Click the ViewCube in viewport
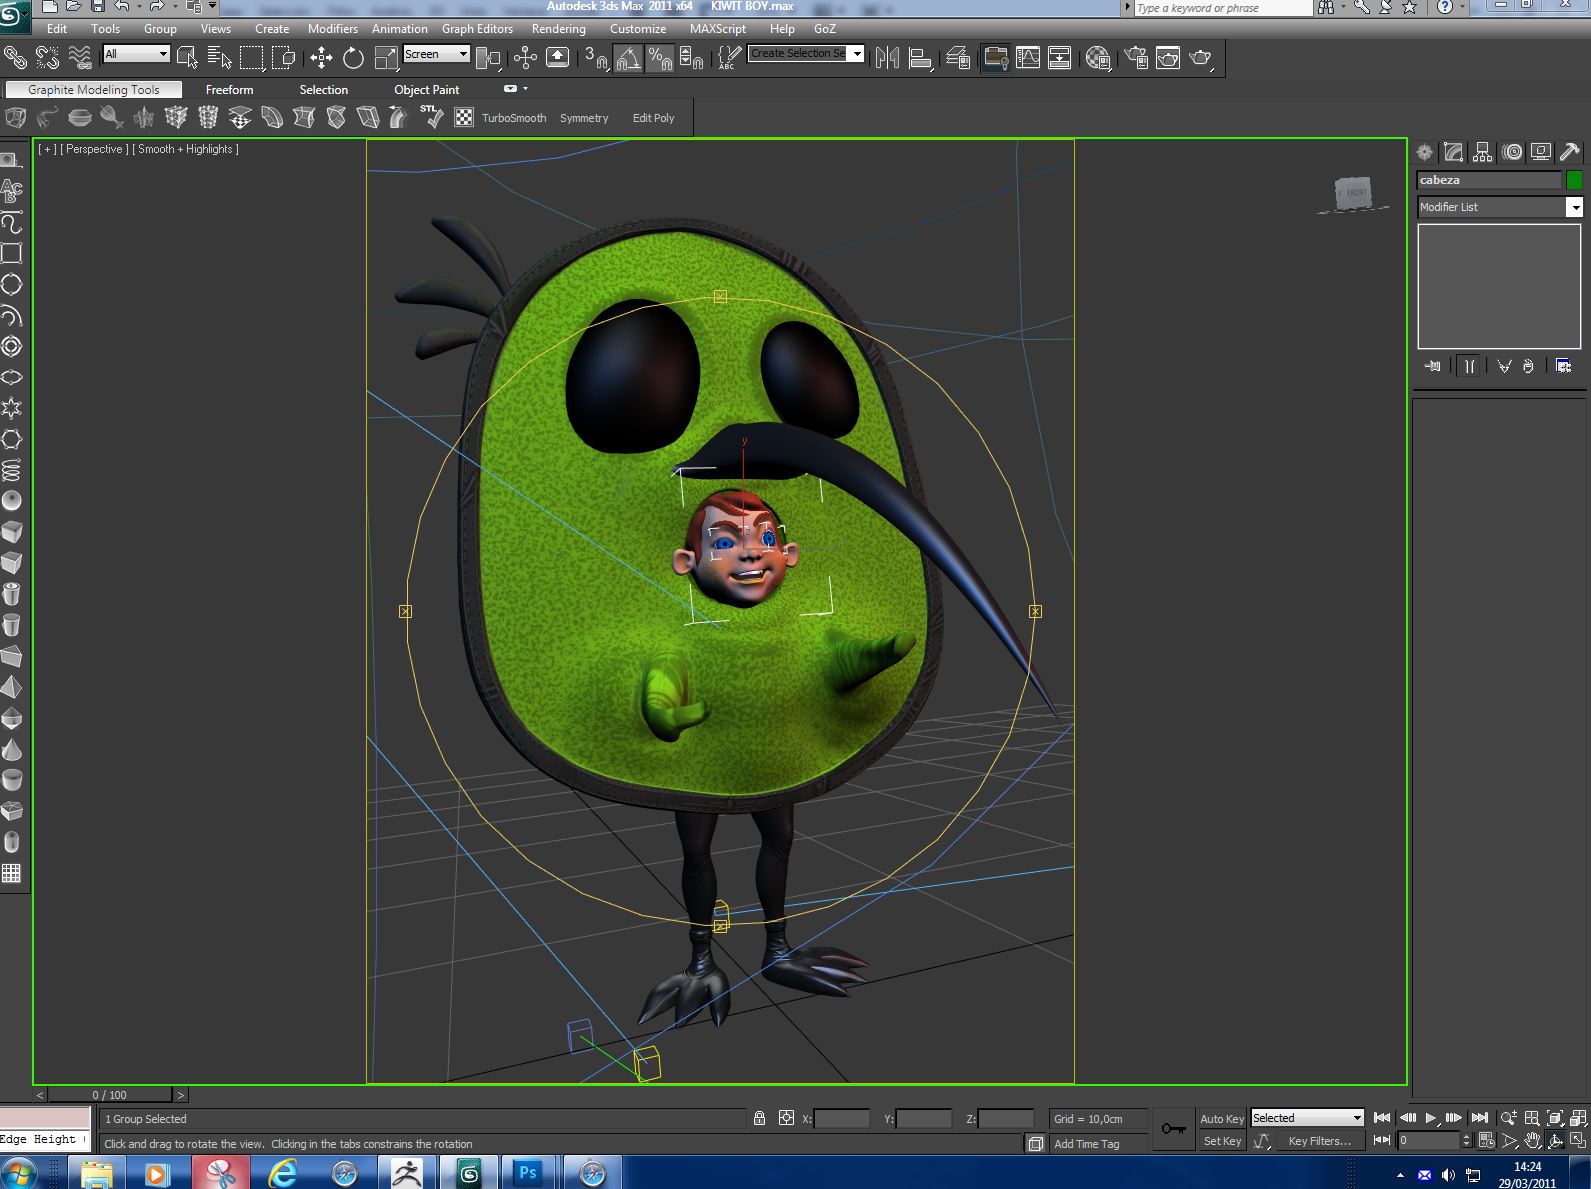 [x=1353, y=193]
